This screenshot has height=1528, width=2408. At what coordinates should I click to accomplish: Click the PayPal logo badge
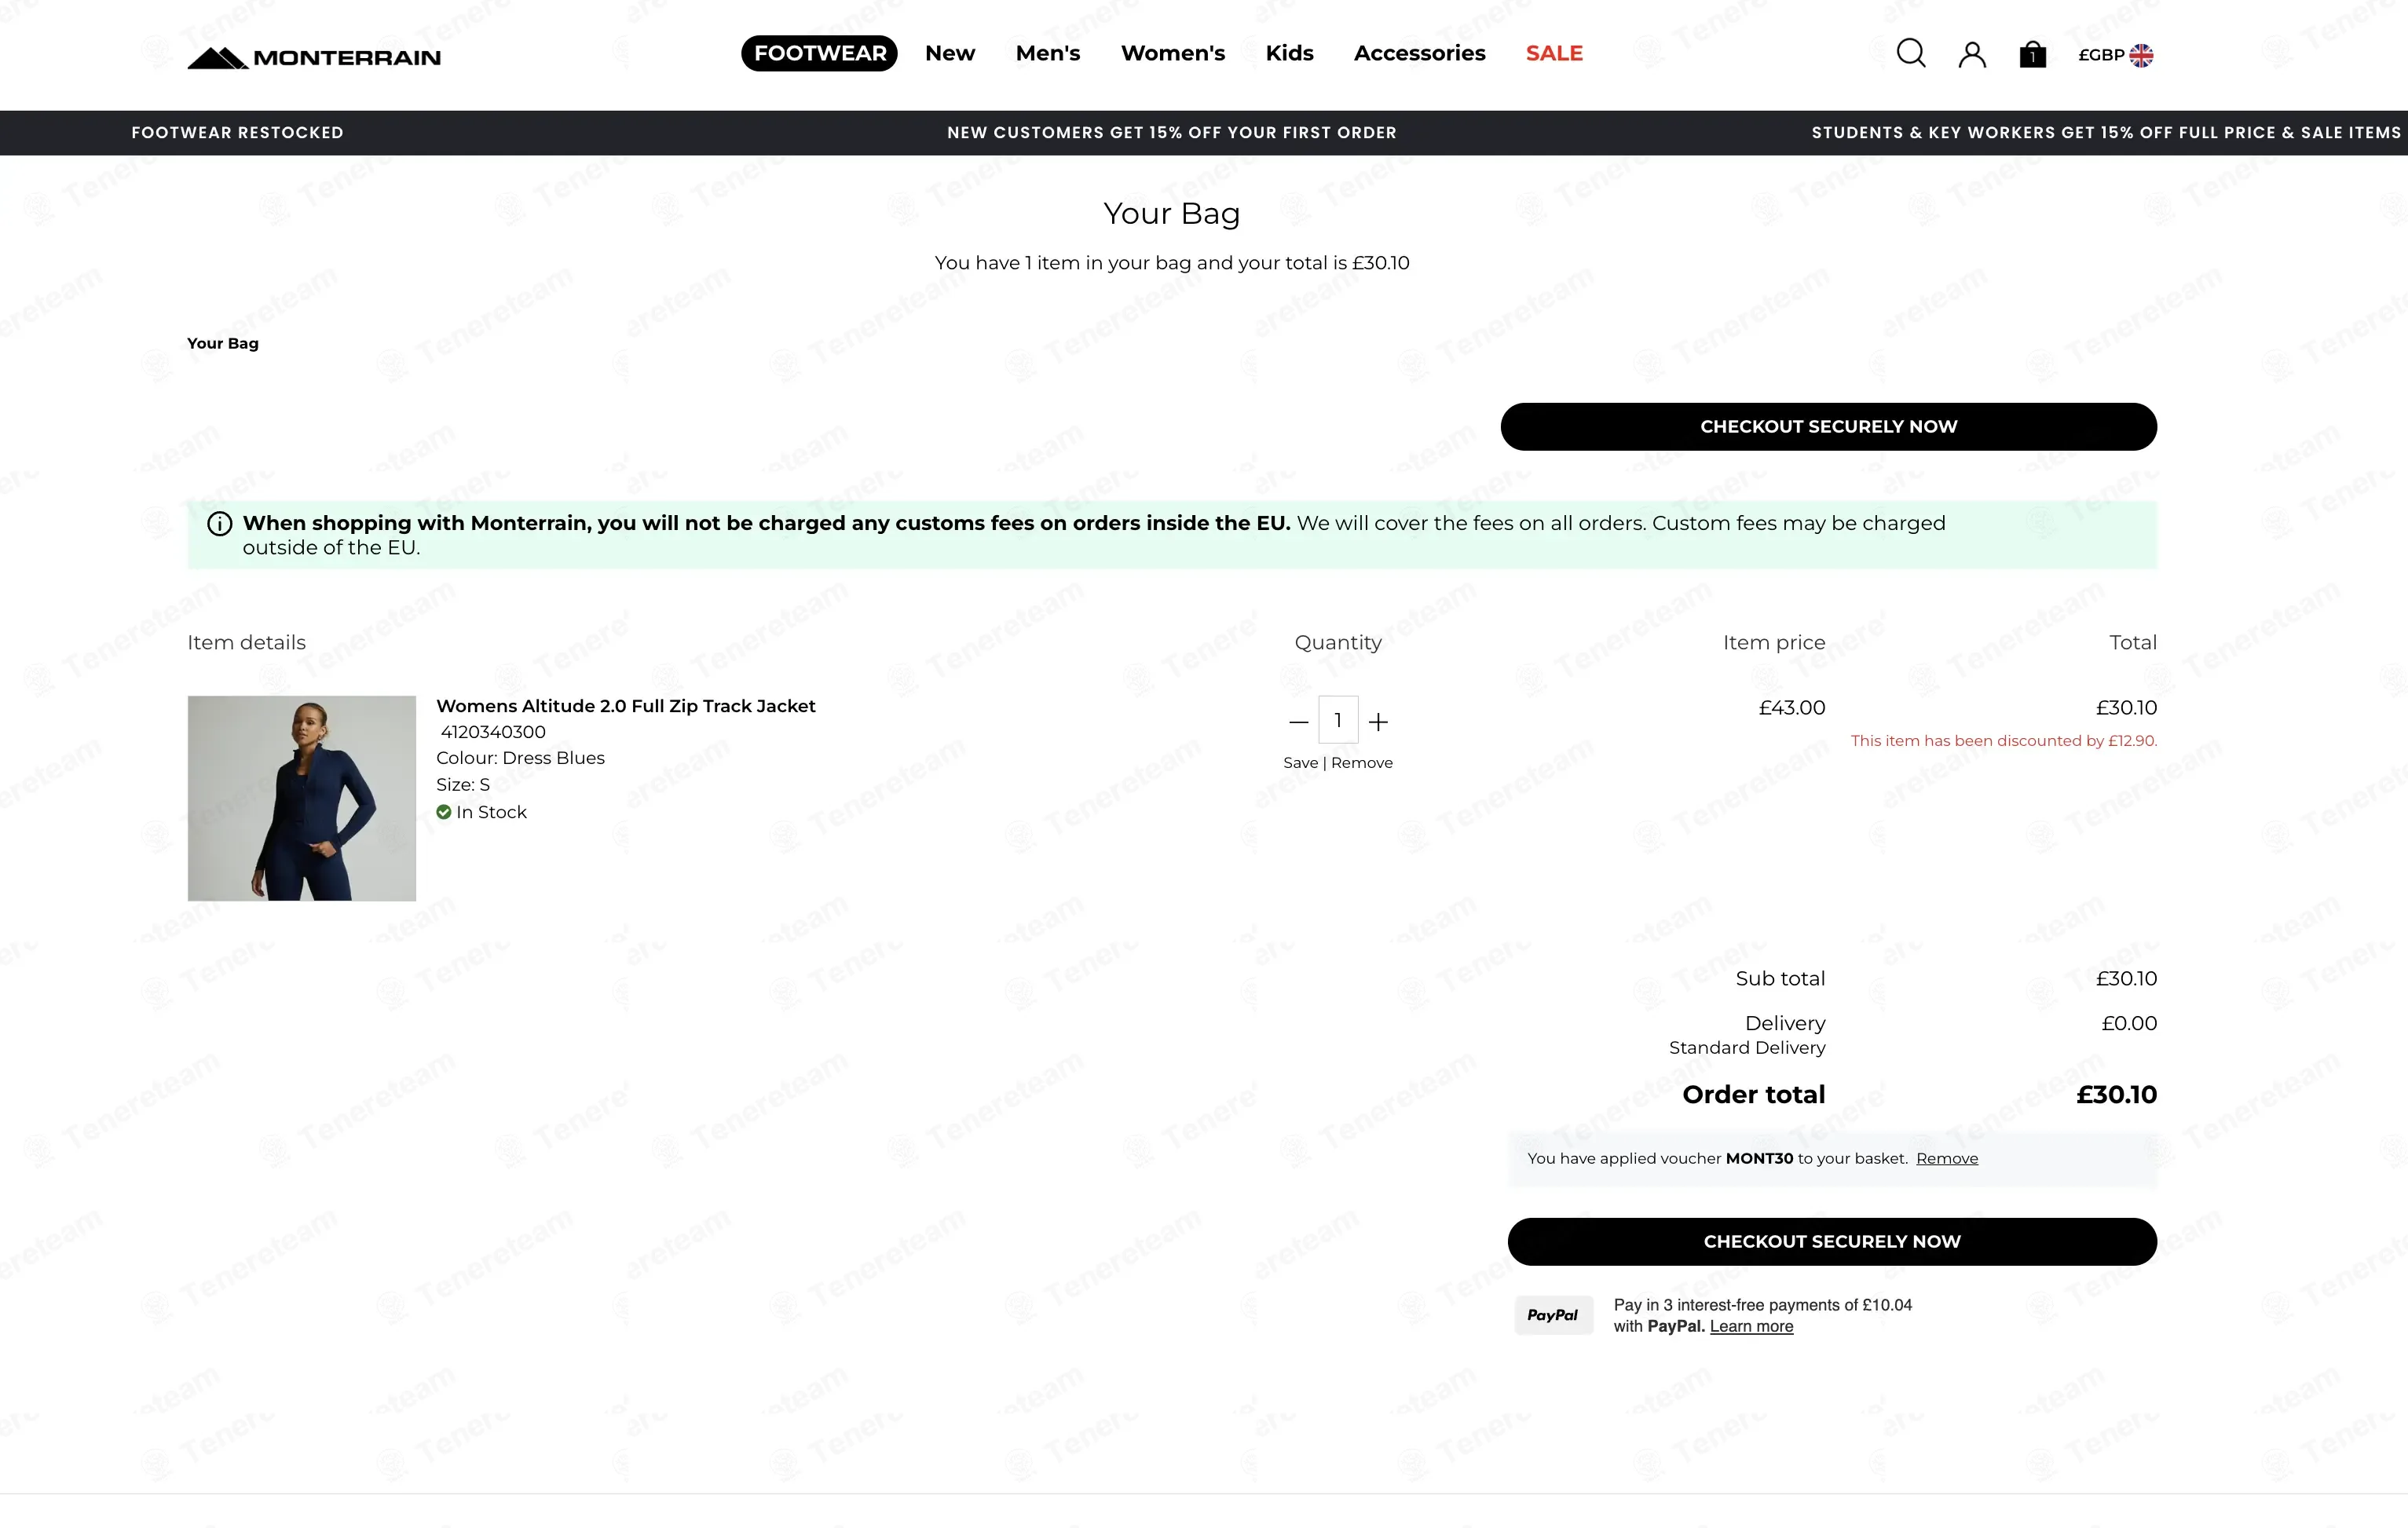(x=1553, y=1316)
